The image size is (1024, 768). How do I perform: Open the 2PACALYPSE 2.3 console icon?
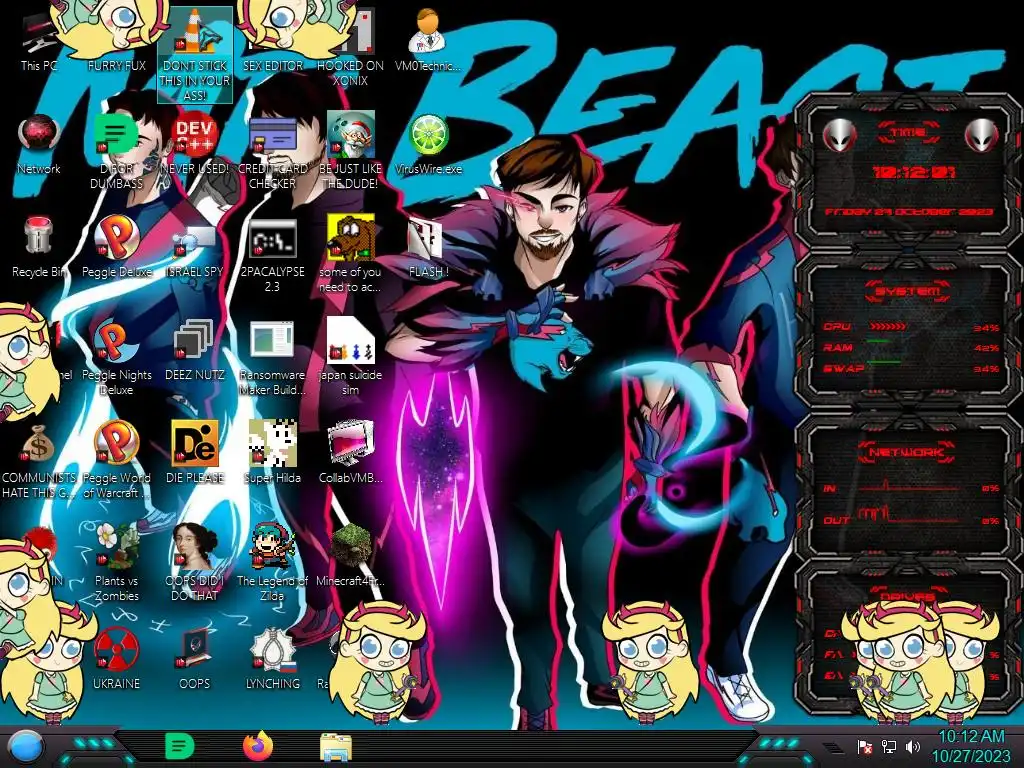tap(272, 255)
